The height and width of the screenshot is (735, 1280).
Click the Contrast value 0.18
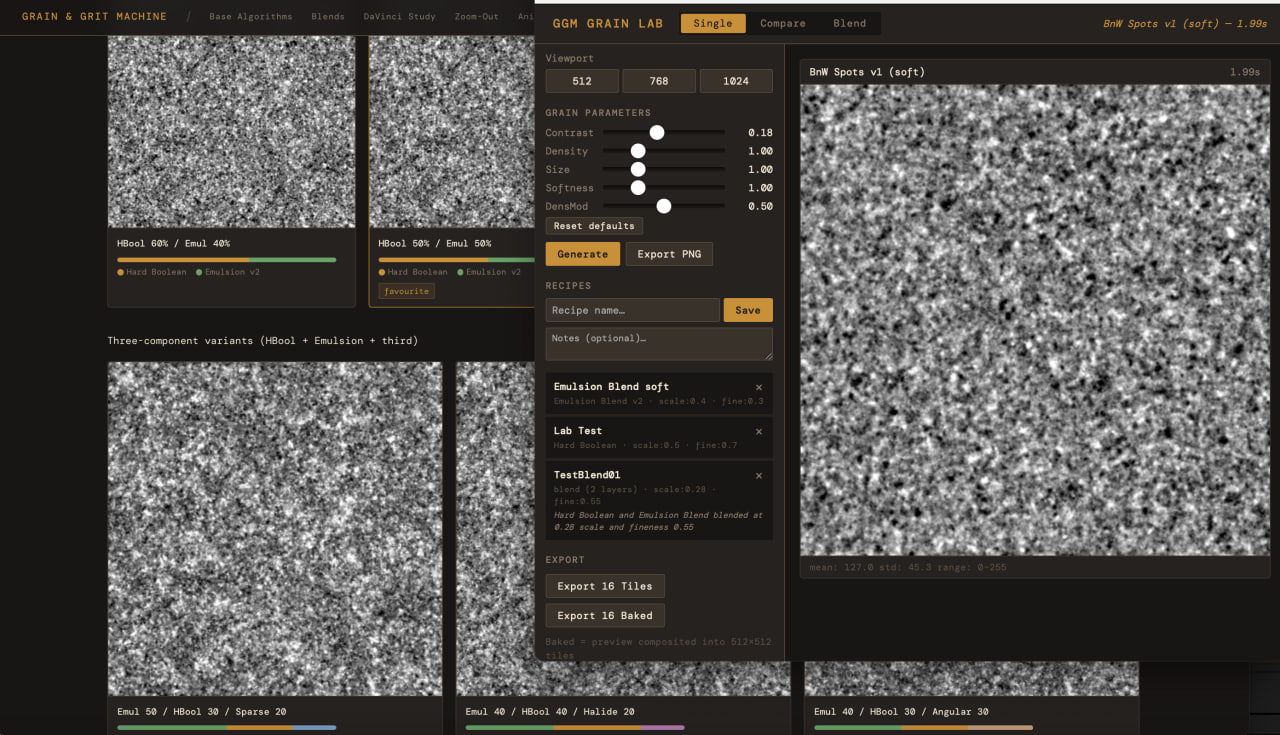pyautogui.click(x=760, y=133)
